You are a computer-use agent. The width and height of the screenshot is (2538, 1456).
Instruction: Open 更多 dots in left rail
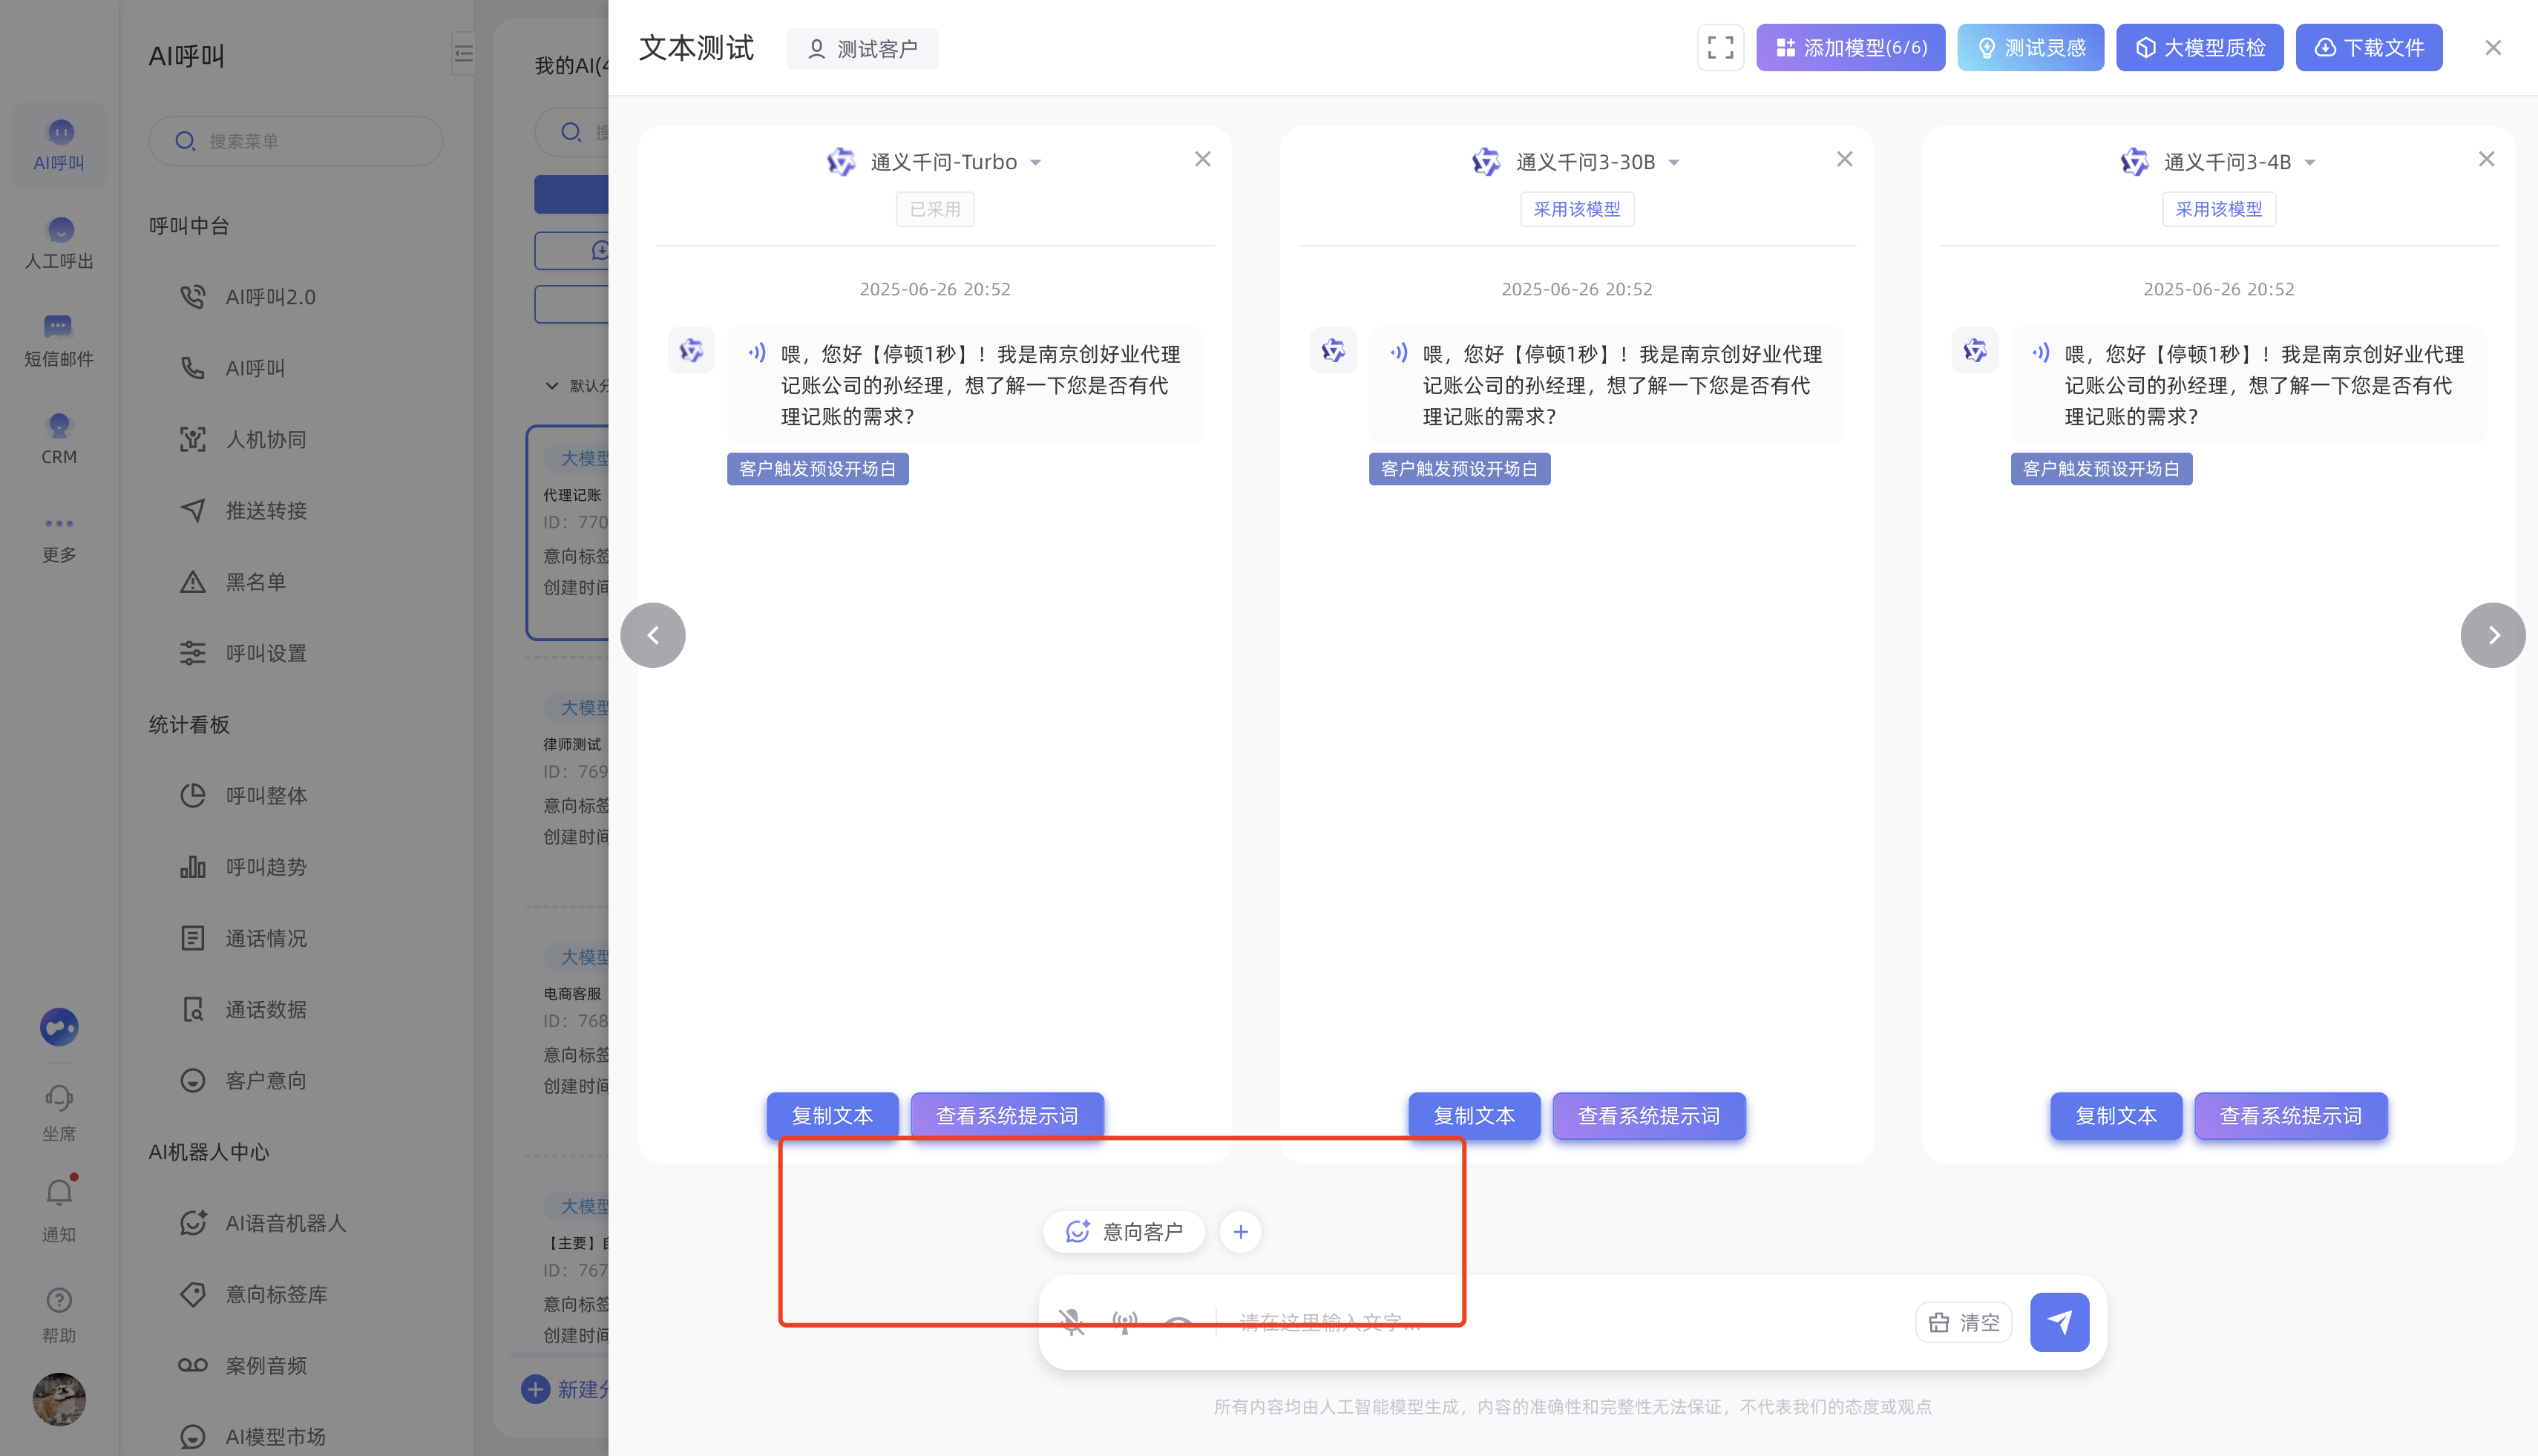tap(59, 538)
